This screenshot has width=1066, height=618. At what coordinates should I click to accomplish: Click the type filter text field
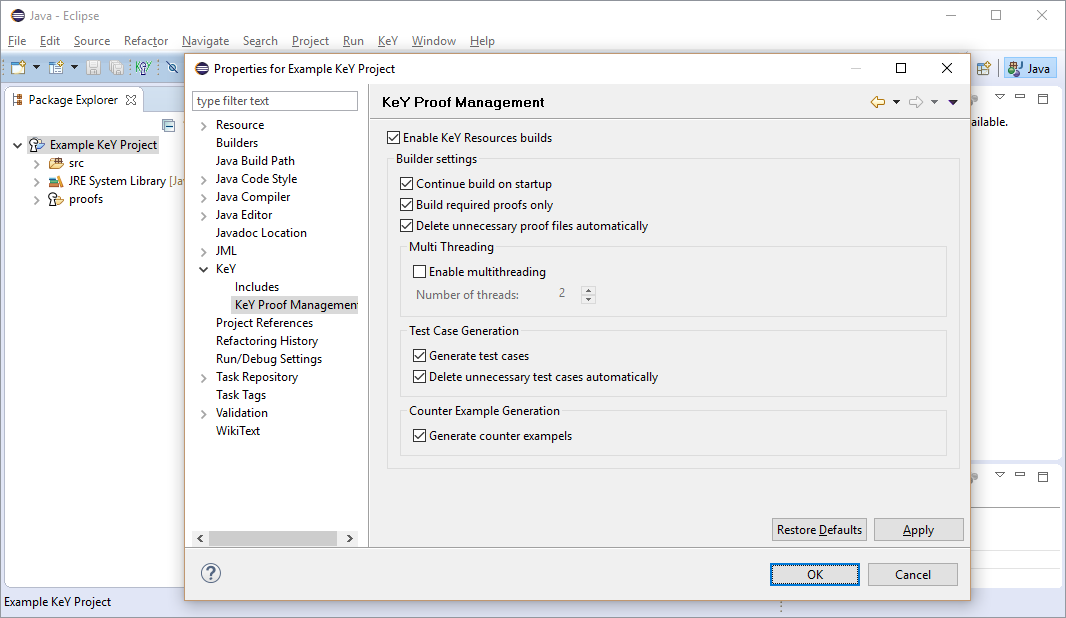coord(275,101)
